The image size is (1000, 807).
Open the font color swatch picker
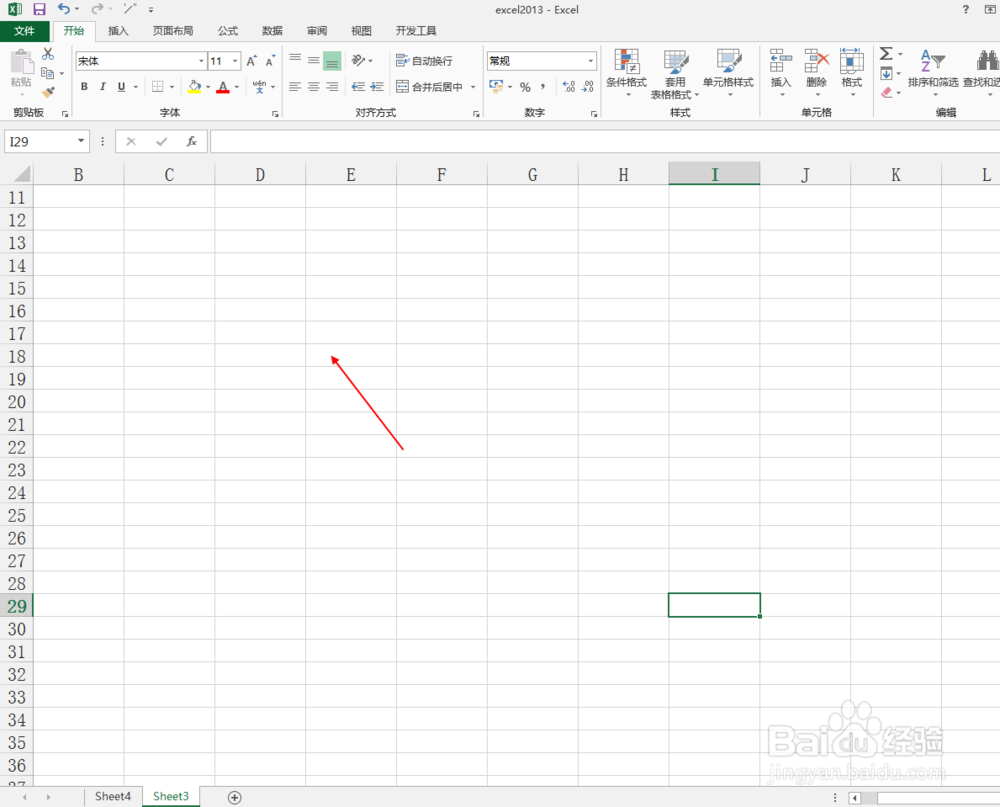225,86
